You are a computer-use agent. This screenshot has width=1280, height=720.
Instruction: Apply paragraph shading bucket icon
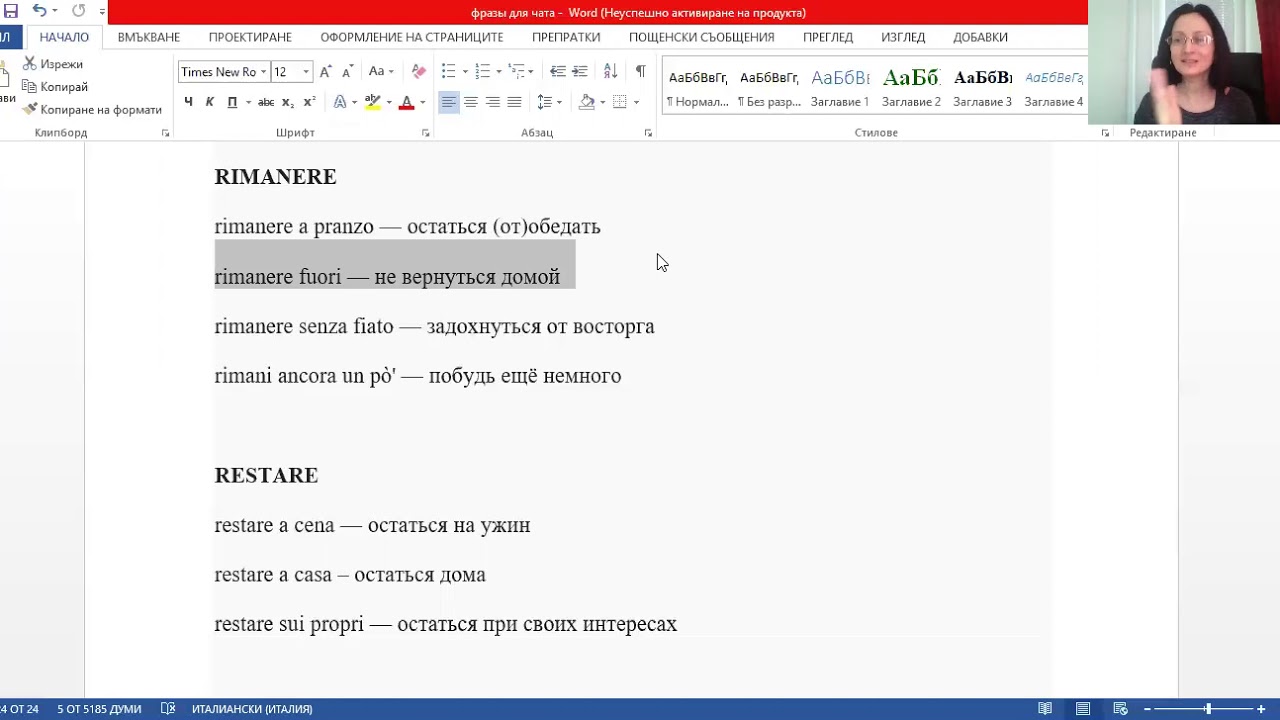(587, 102)
